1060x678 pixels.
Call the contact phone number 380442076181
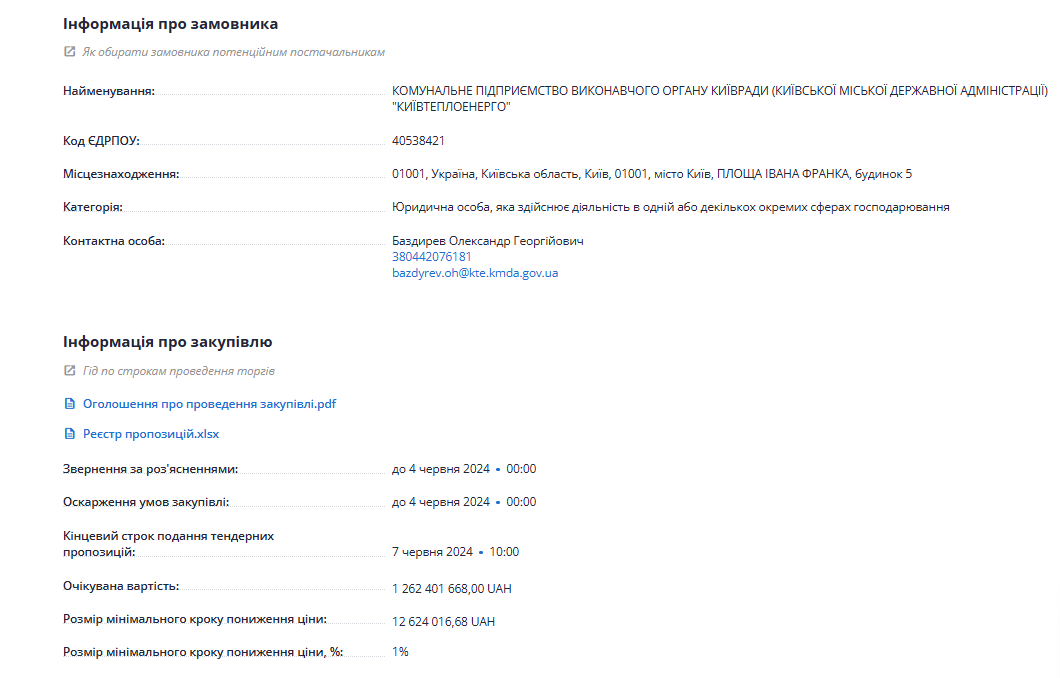[x=431, y=257]
